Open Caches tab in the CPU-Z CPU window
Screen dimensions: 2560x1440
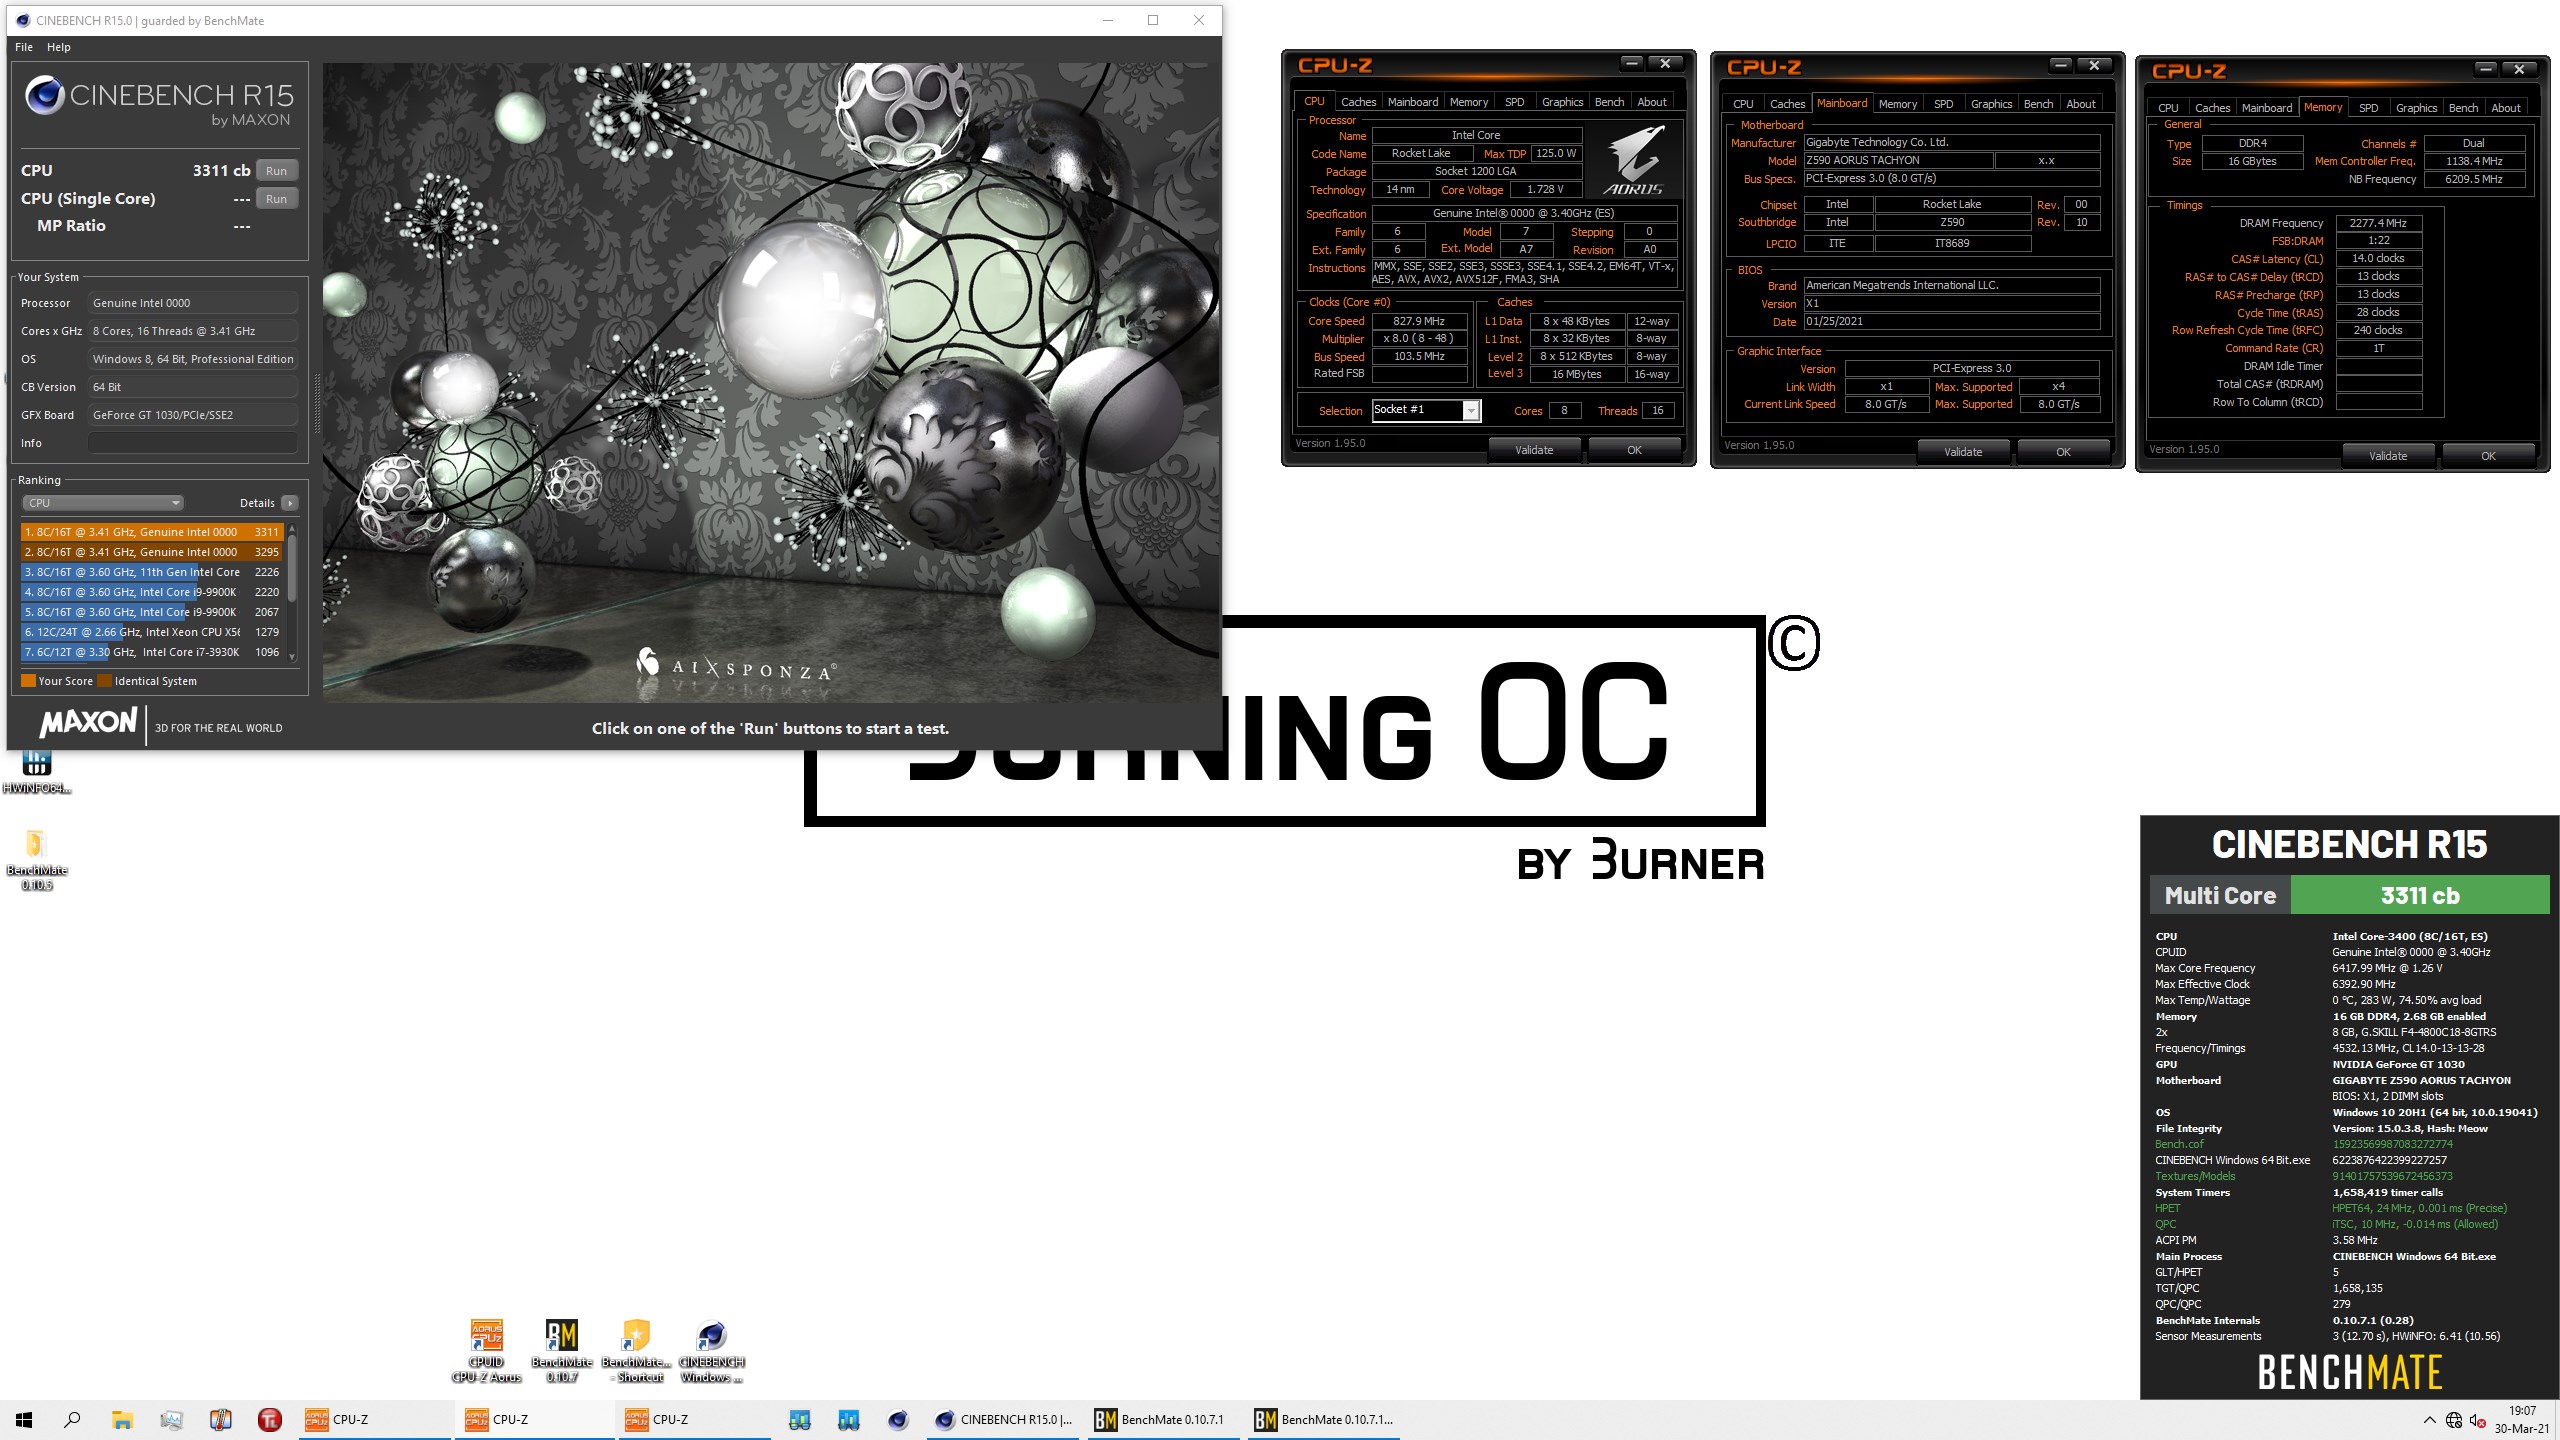pos(1358,102)
